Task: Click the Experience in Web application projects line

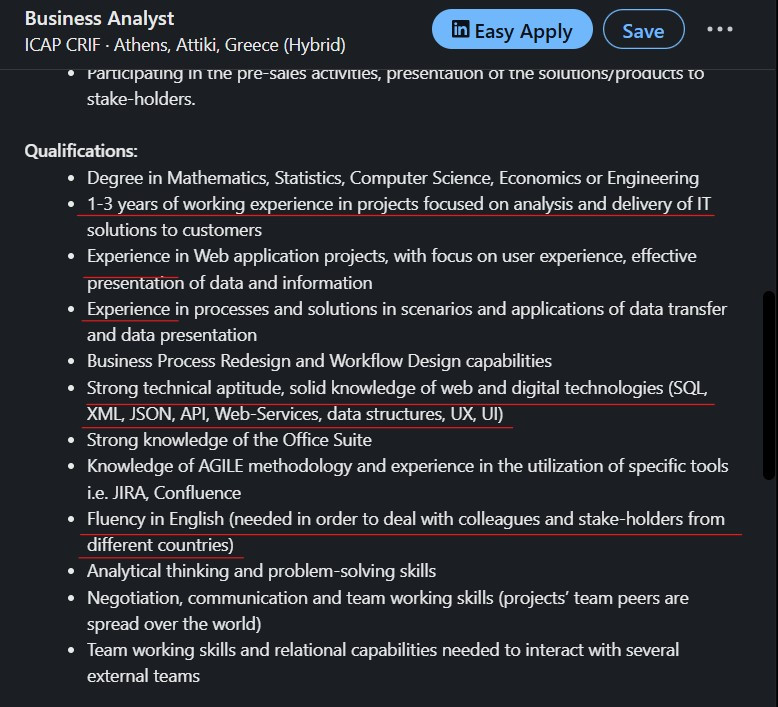Action: point(391,256)
